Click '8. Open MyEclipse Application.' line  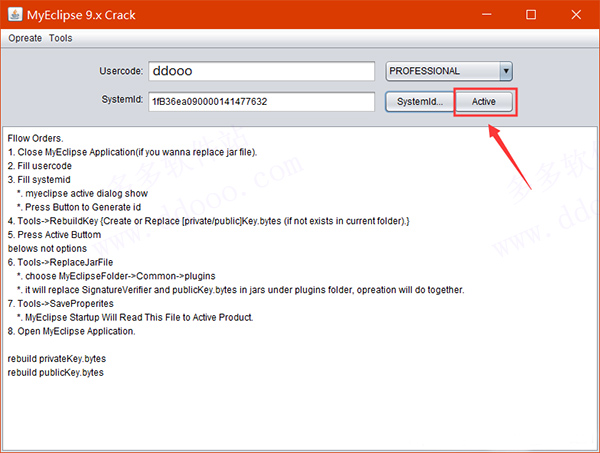pos(72,331)
